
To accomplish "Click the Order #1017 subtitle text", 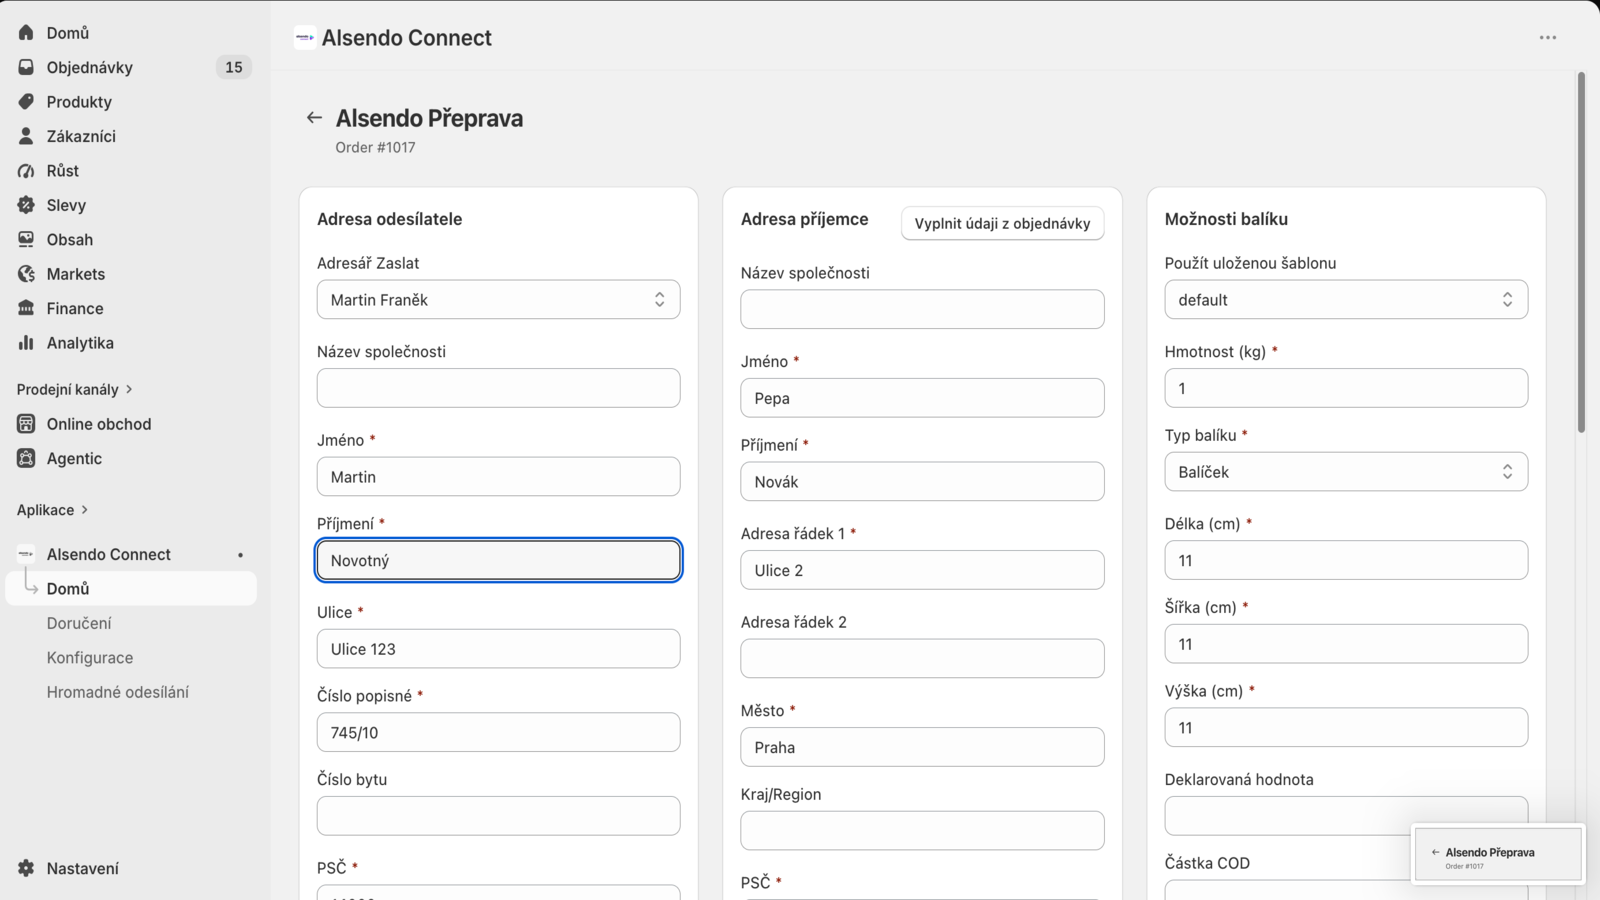I will point(375,147).
